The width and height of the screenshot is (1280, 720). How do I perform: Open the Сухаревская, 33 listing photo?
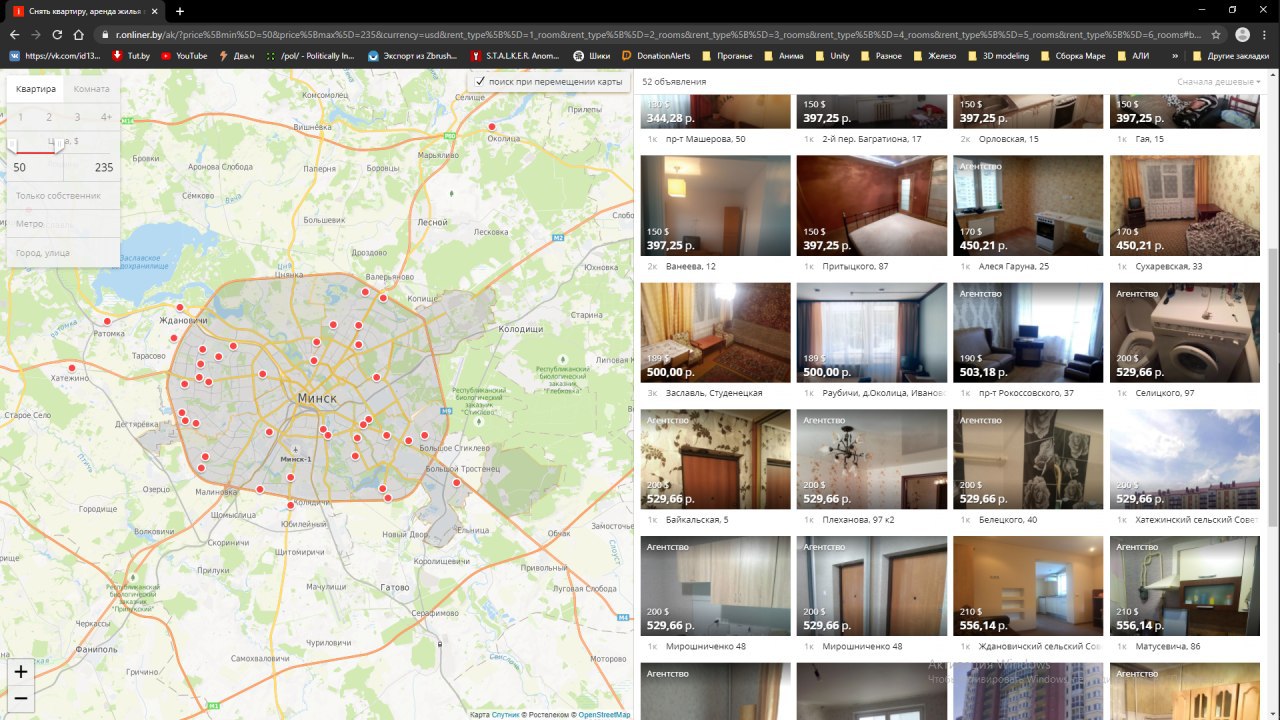click(x=1185, y=205)
